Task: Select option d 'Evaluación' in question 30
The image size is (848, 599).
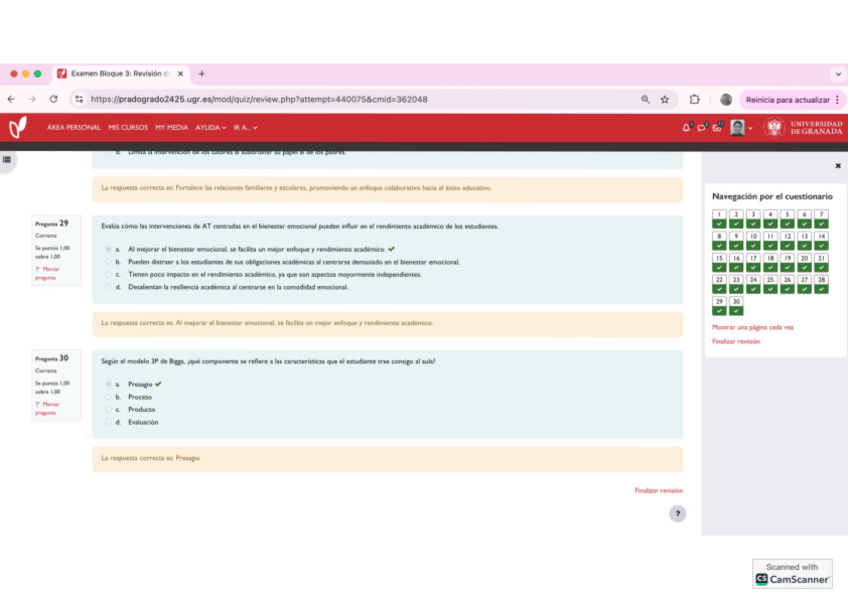Action: coord(108,422)
